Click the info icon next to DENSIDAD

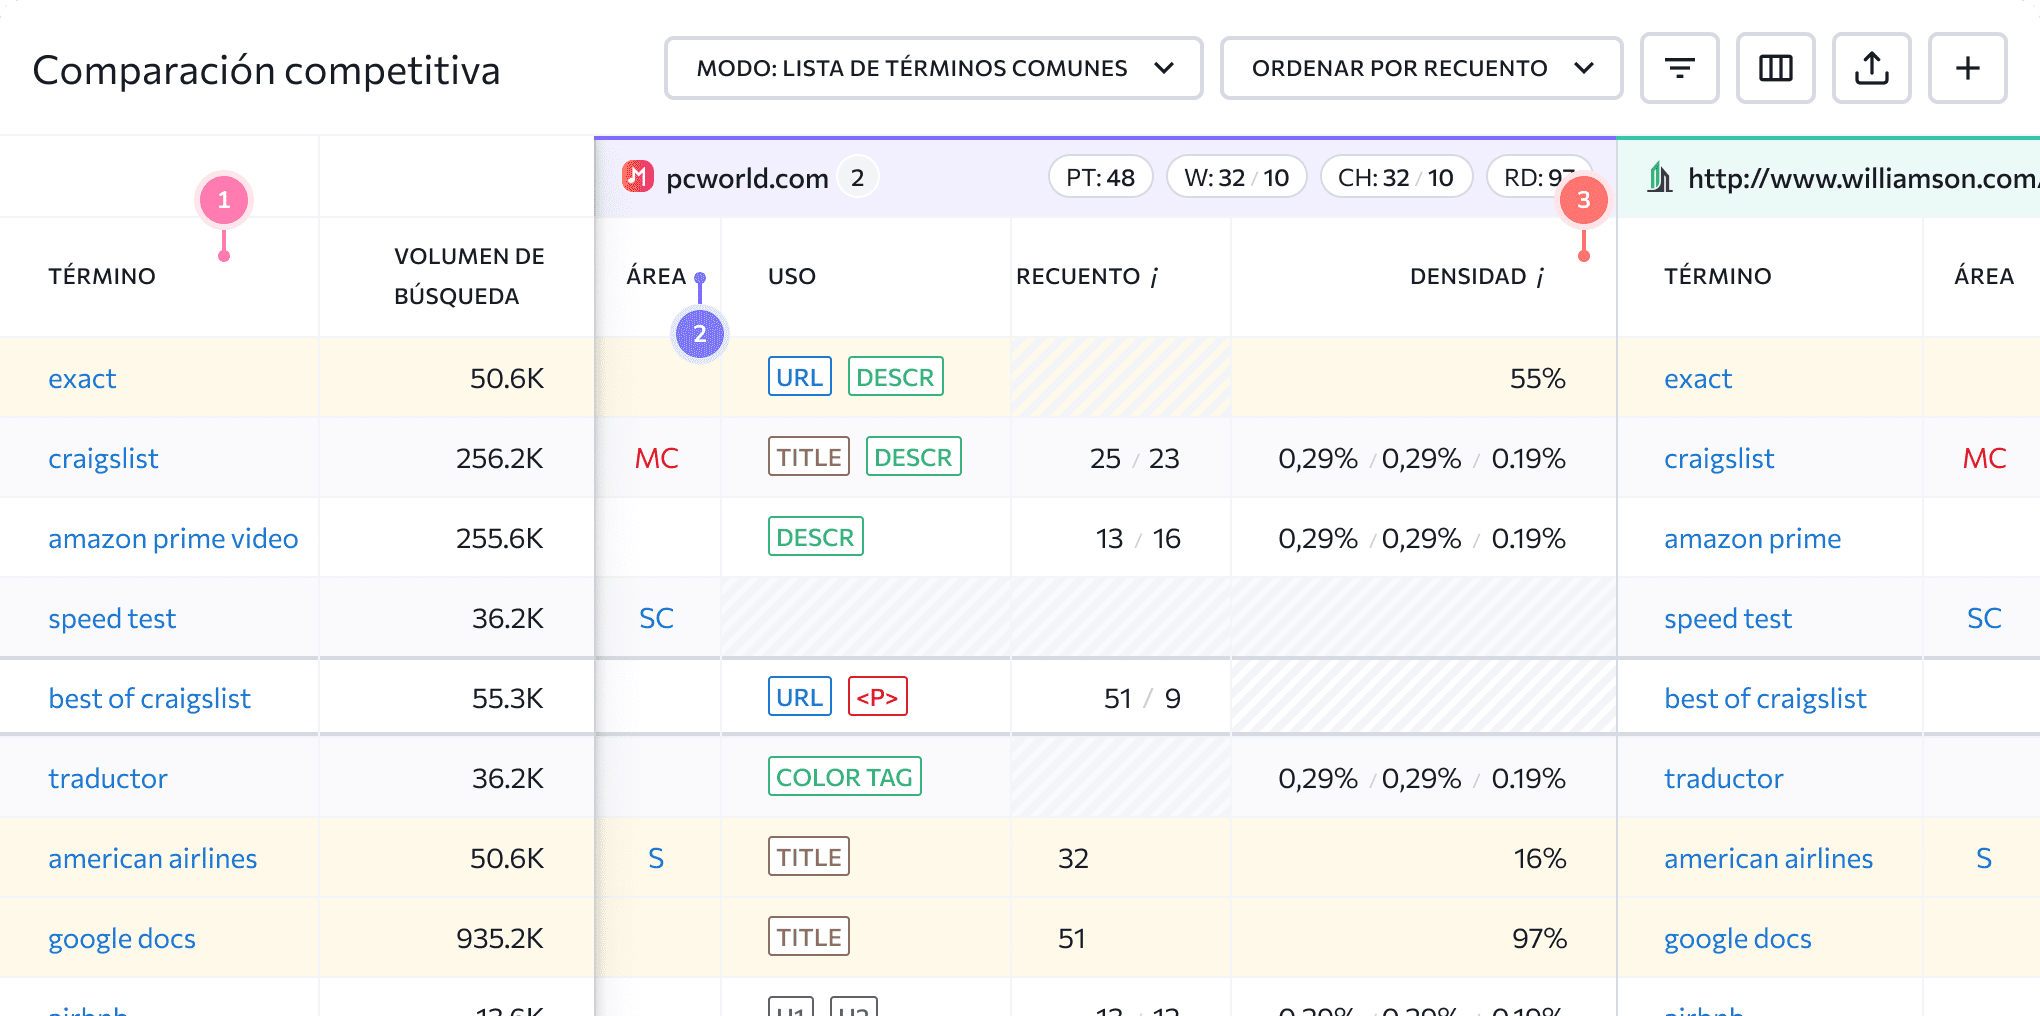[x=1540, y=277]
